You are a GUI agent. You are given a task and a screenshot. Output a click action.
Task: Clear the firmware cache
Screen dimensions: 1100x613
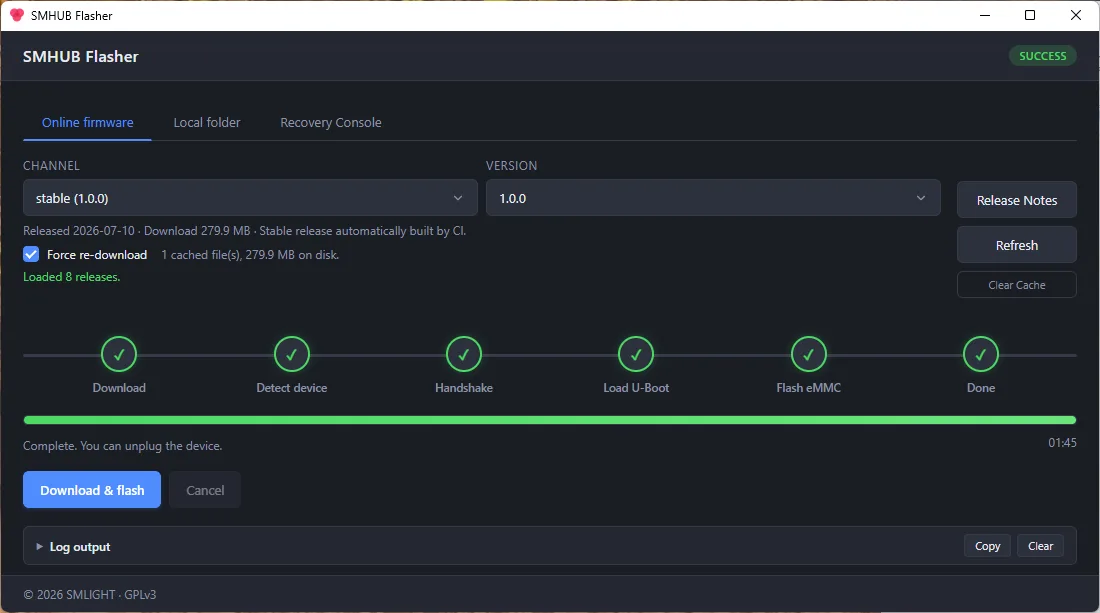coord(1017,285)
